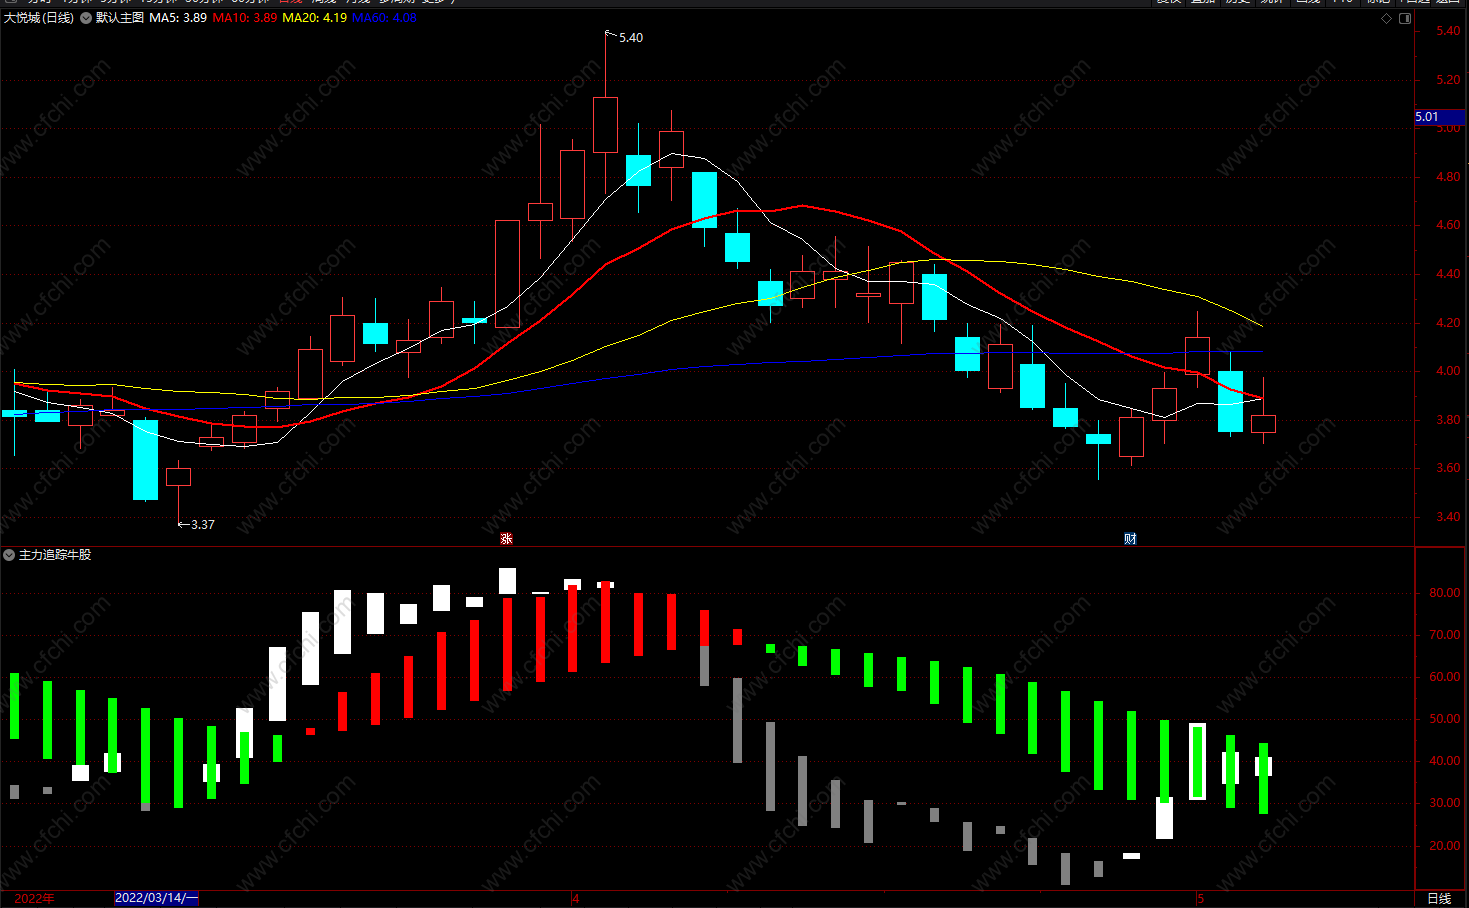Click the 80.00 indicator axis value
Viewport: 1469px width, 908px height.
(1445, 593)
